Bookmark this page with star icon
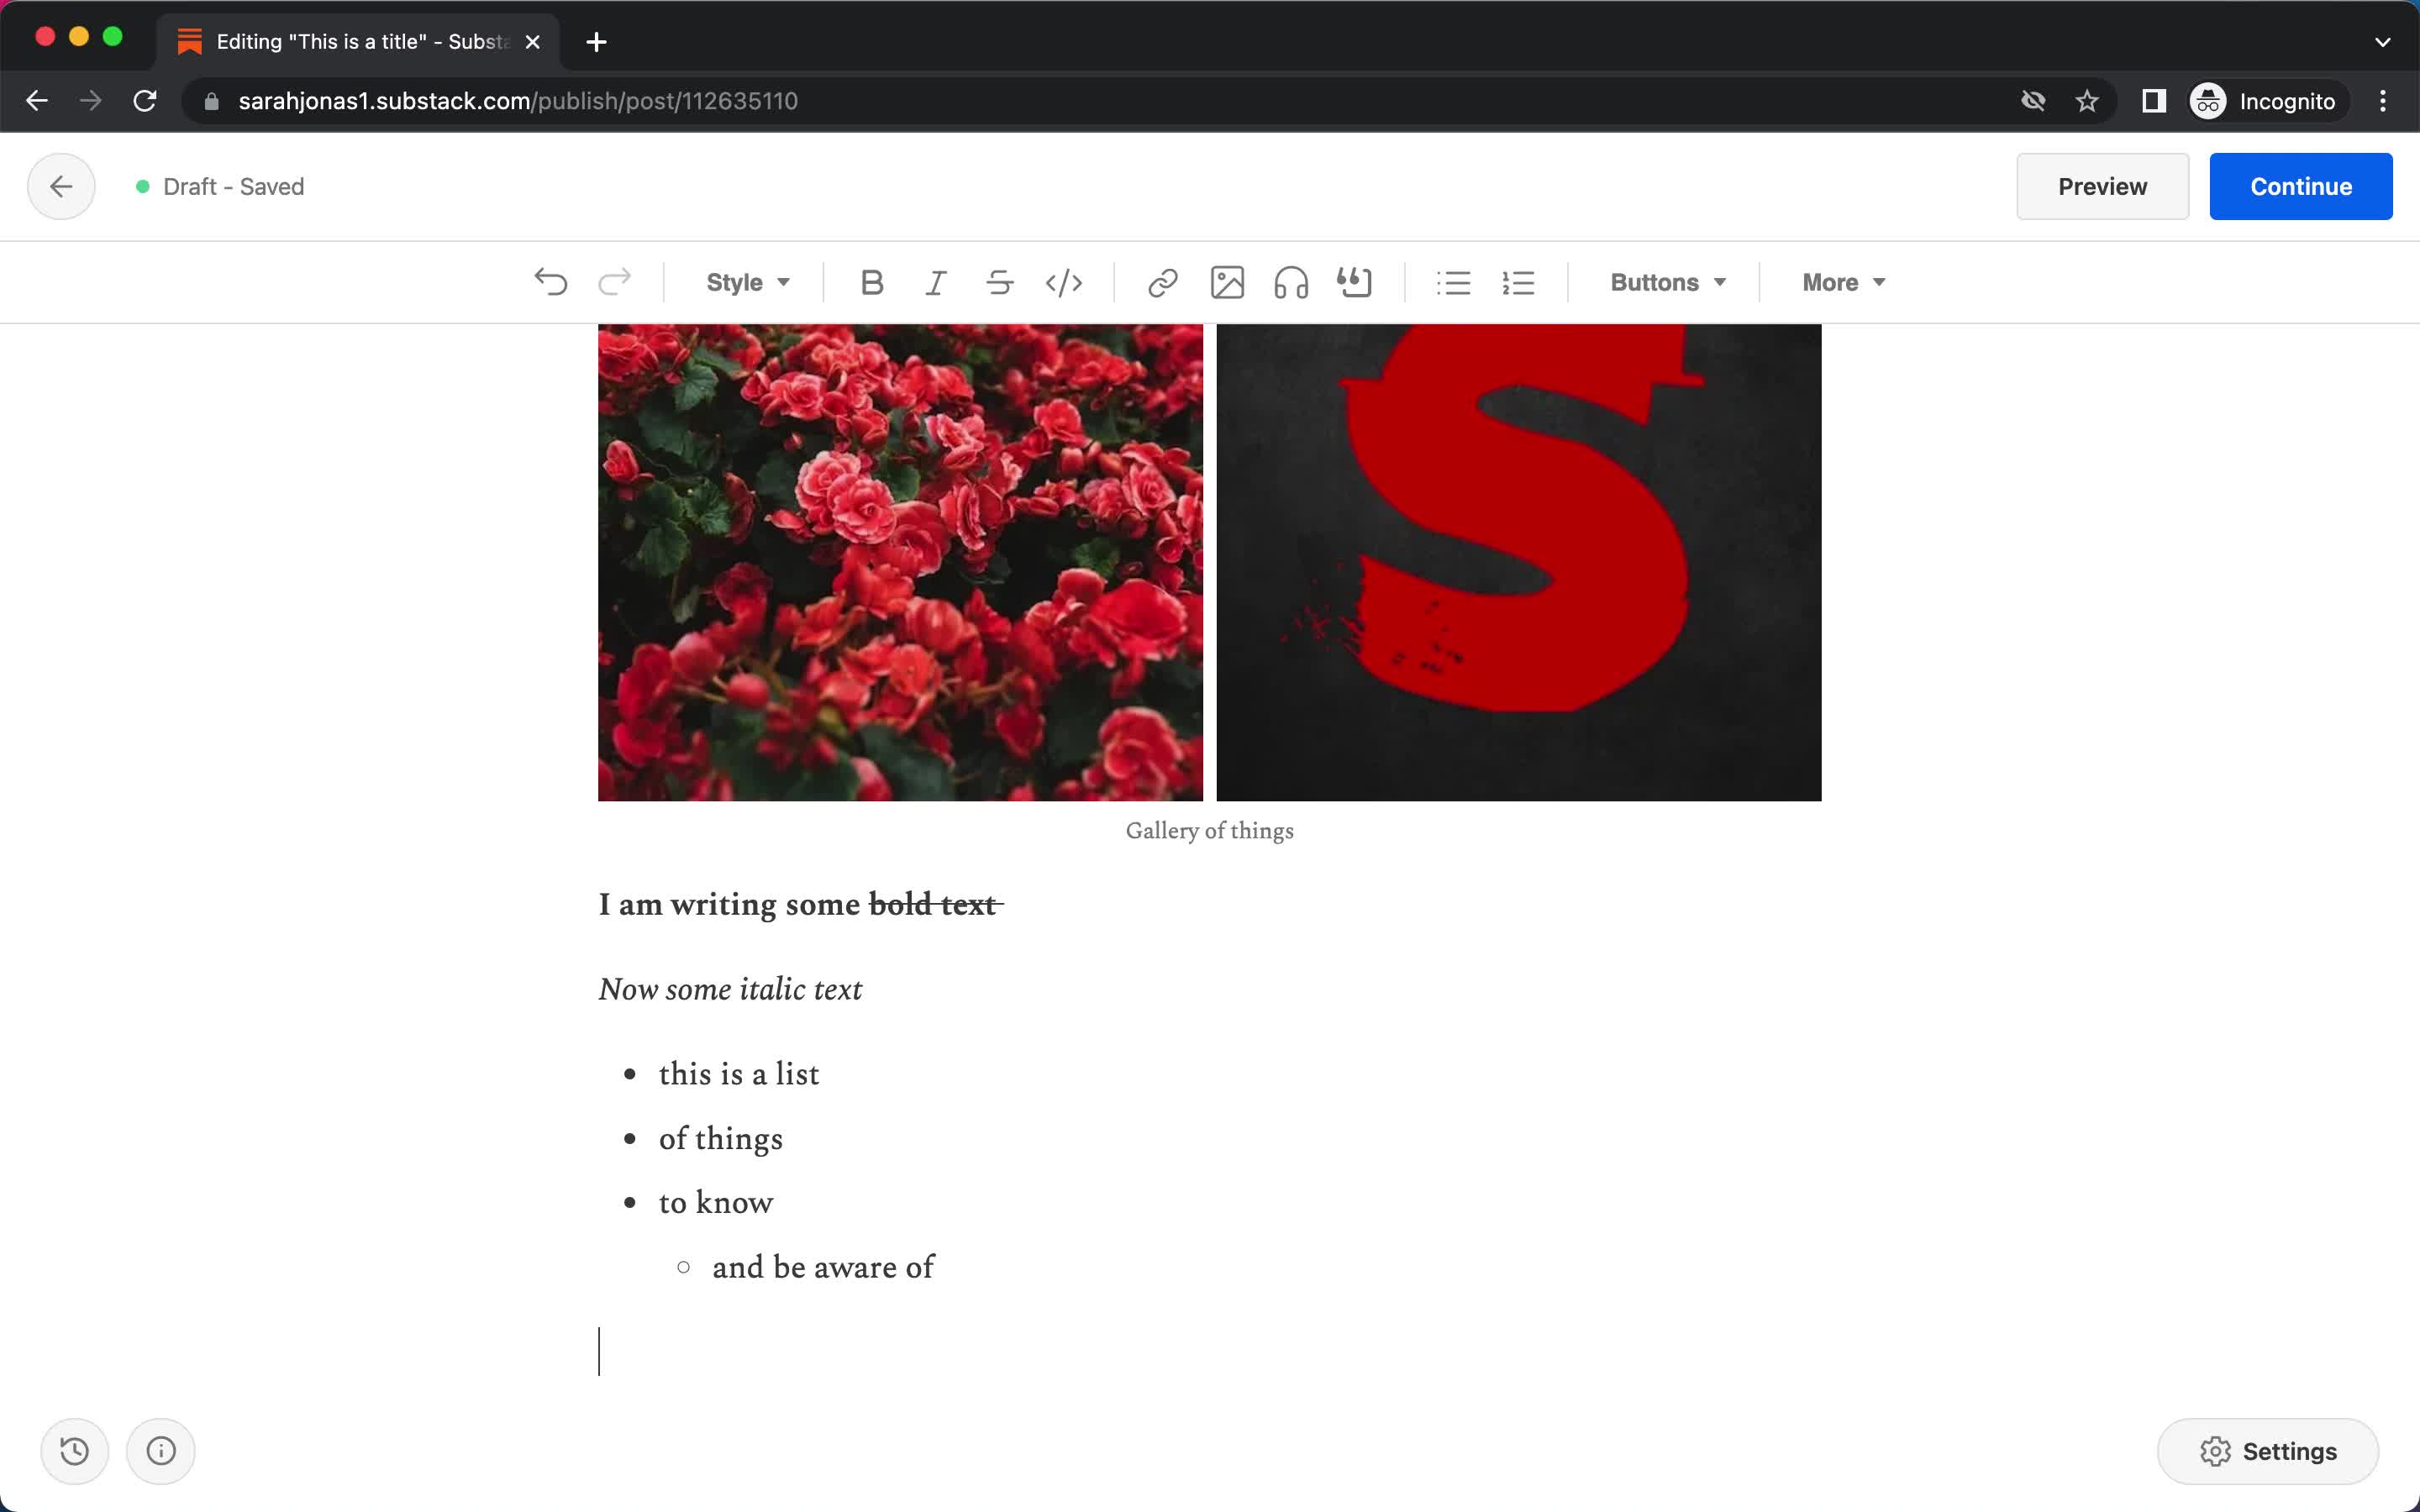Viewport: 2420px width, 1512px height. (2086, 101)
